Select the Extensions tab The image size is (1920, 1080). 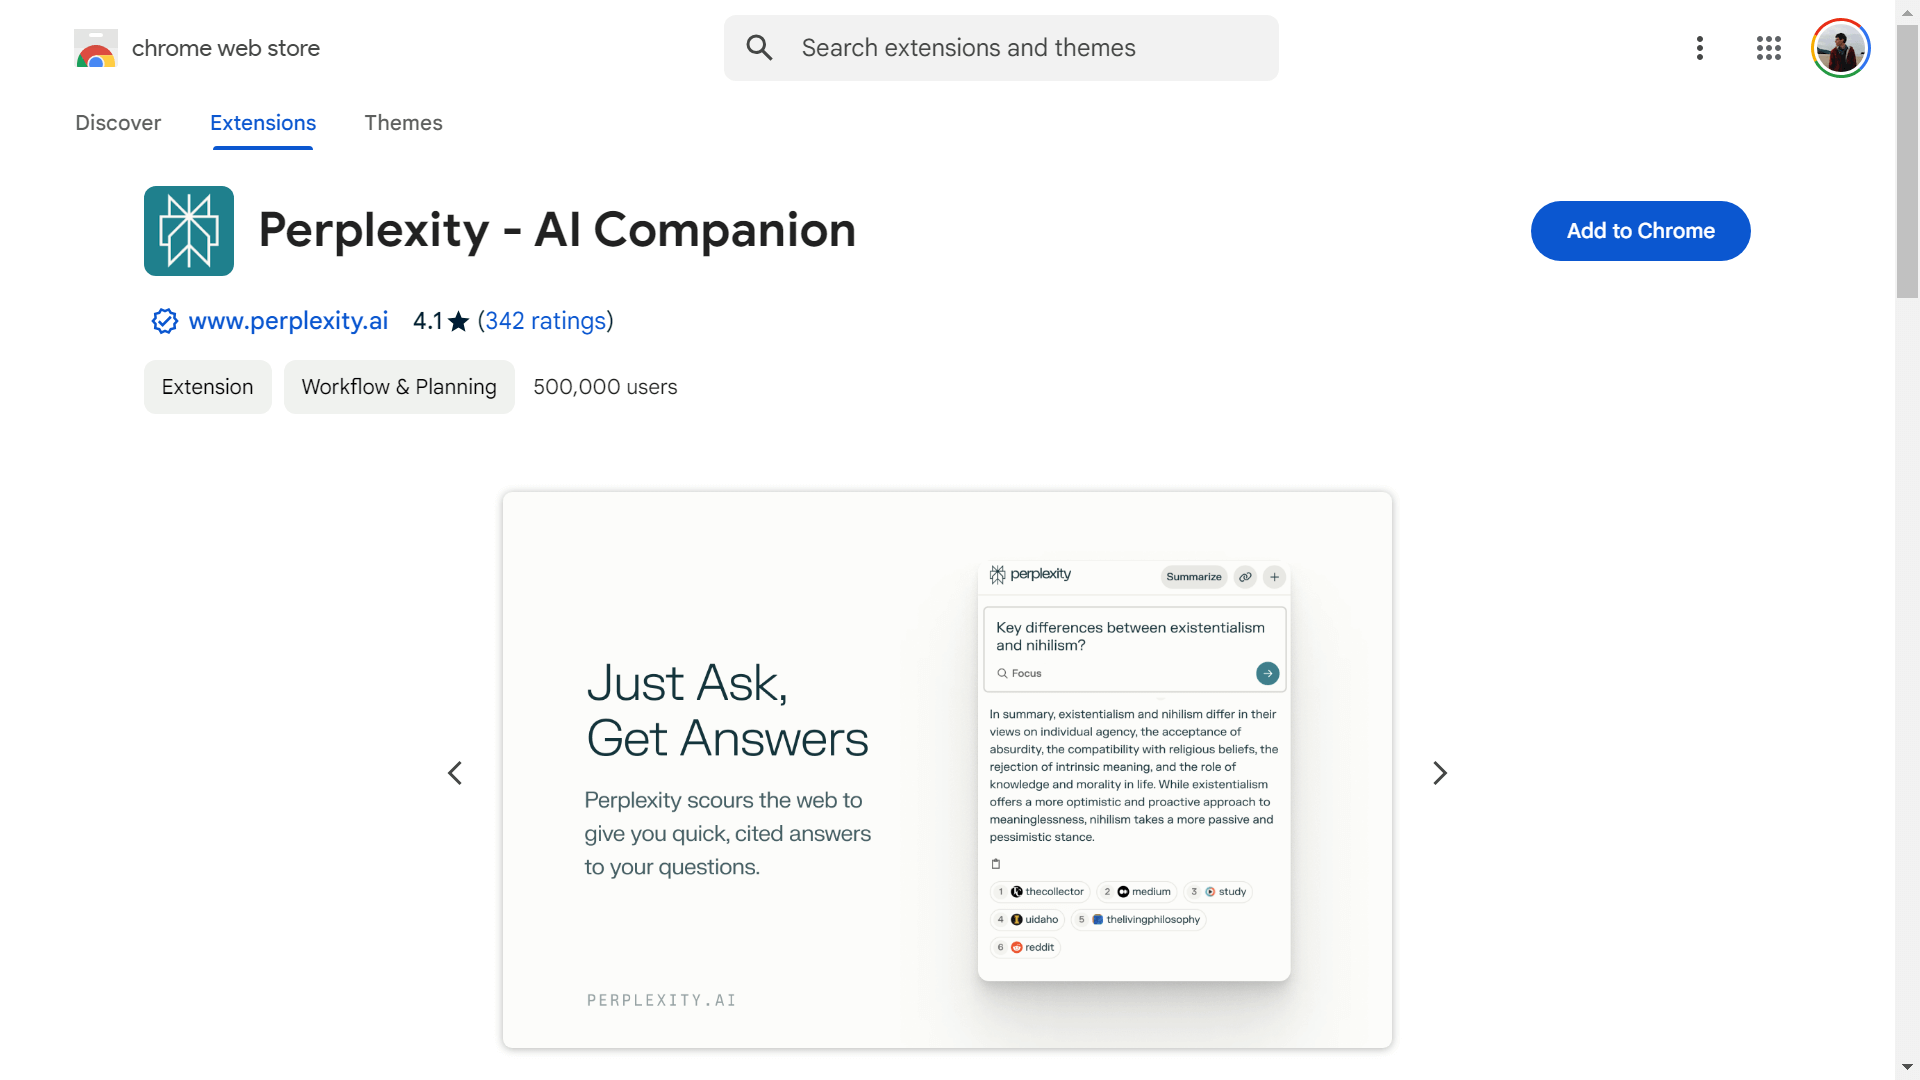pyautogui.click(x=263, y=123)
